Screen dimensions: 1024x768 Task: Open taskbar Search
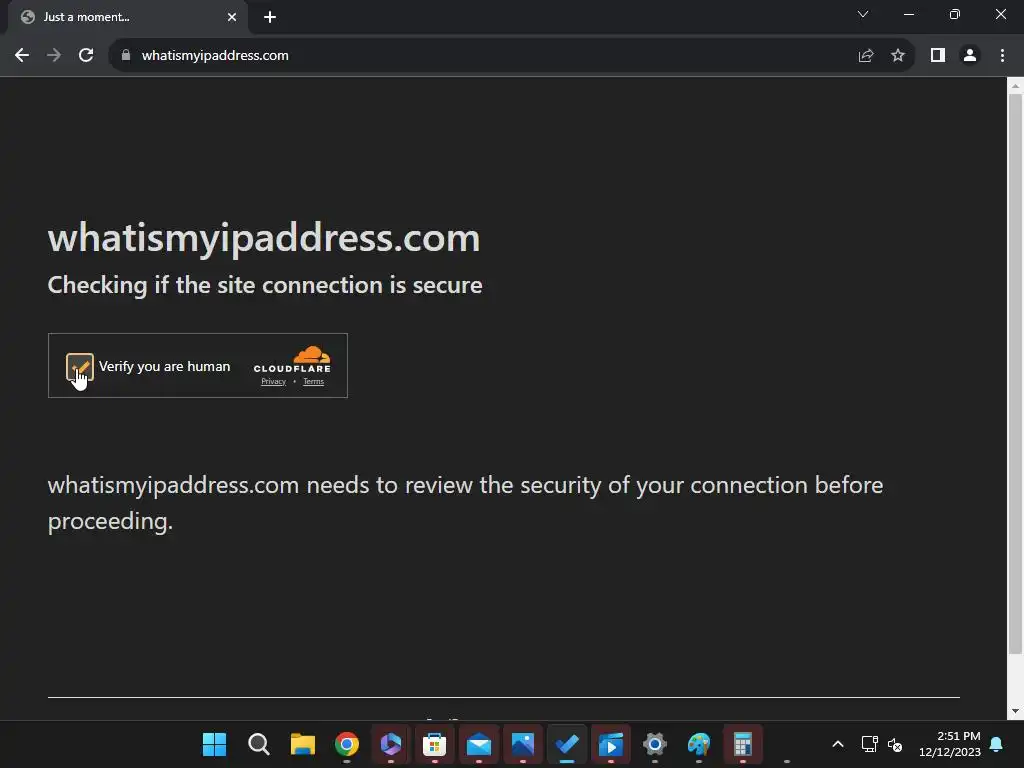(259, 744)
